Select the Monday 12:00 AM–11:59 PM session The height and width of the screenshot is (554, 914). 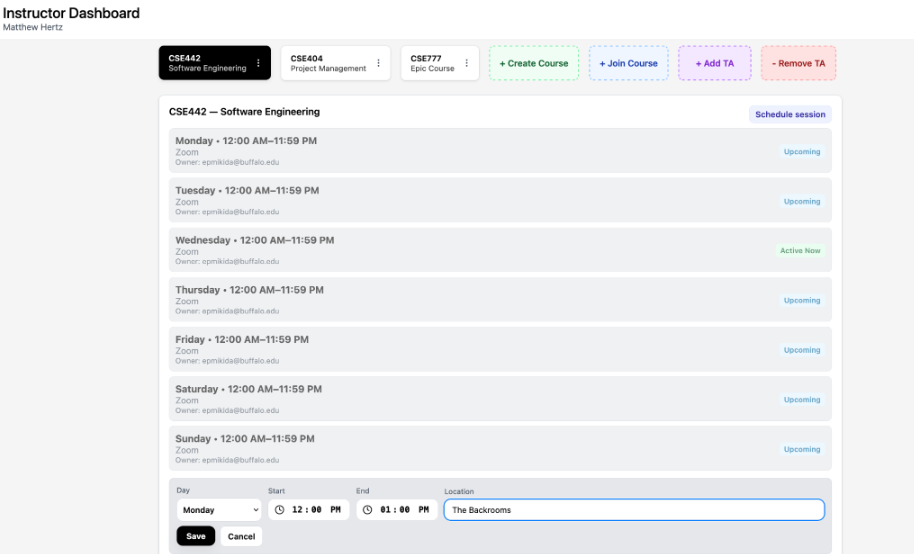pyautogui.click(x=500, y=151)
